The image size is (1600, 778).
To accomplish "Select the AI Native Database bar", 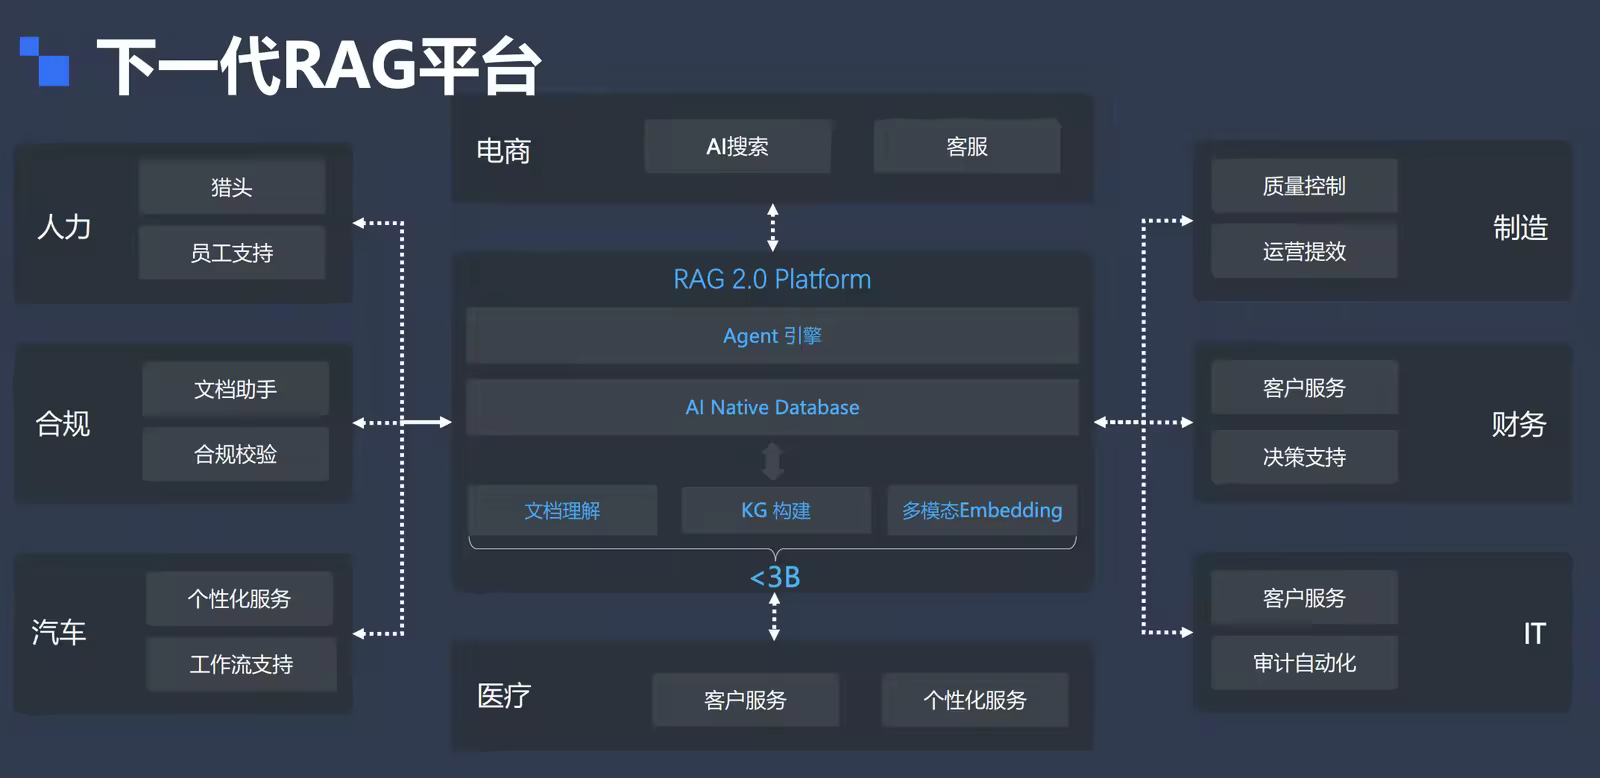I will click(x=772, y=407).
